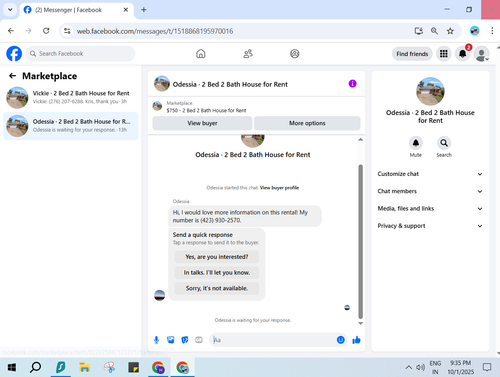
Task: Click the purple conversation information icon
Action: [352, 84]
